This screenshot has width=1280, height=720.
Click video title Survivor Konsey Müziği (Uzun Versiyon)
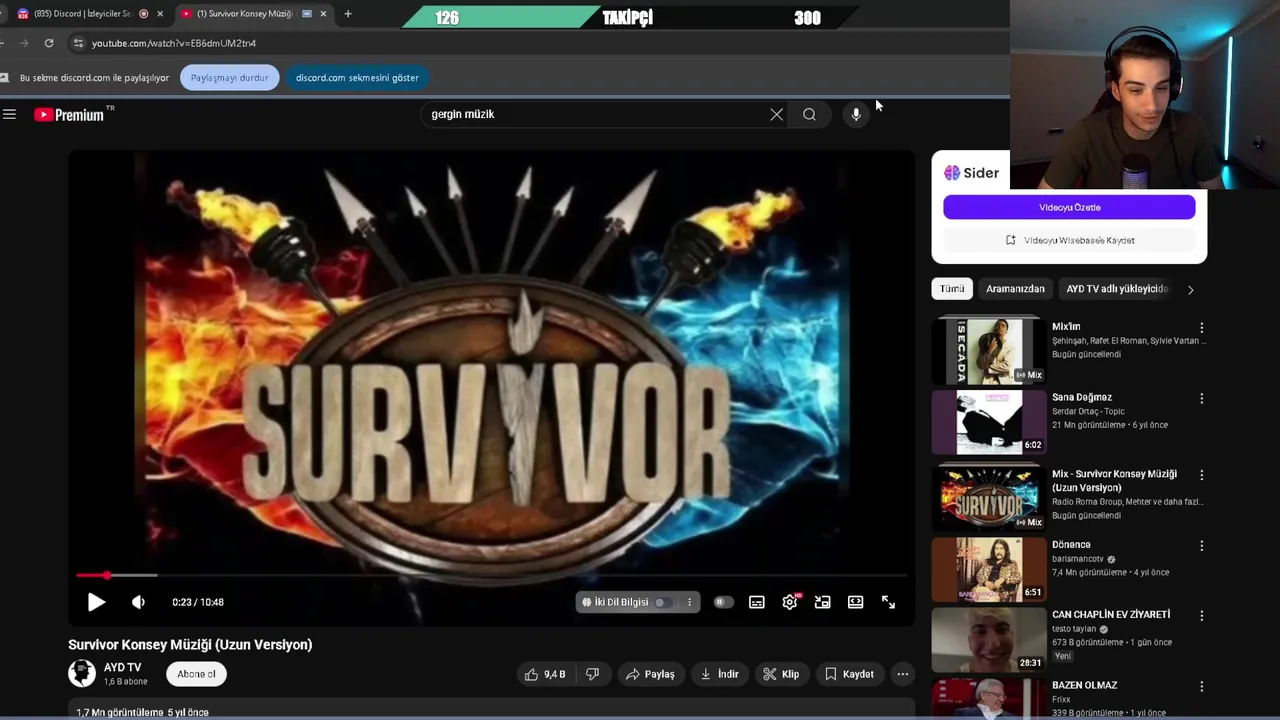190,645
